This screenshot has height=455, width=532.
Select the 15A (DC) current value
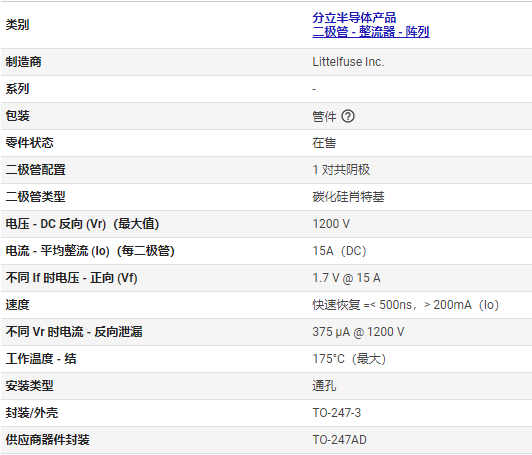(339, 251)
